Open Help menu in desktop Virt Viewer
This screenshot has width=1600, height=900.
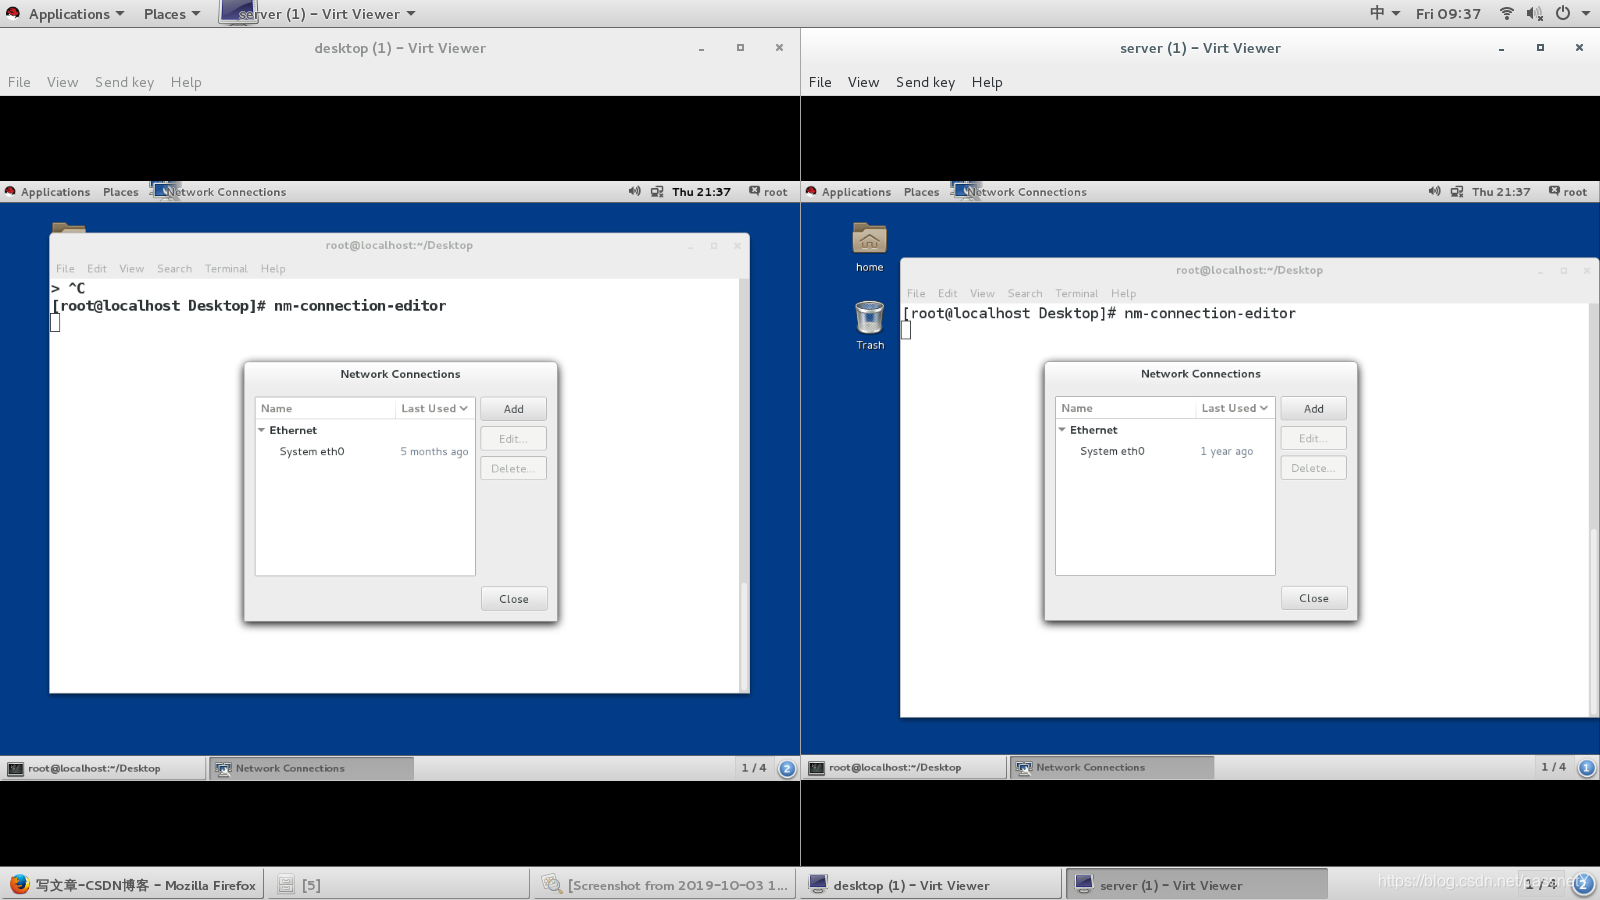[186, 82]
